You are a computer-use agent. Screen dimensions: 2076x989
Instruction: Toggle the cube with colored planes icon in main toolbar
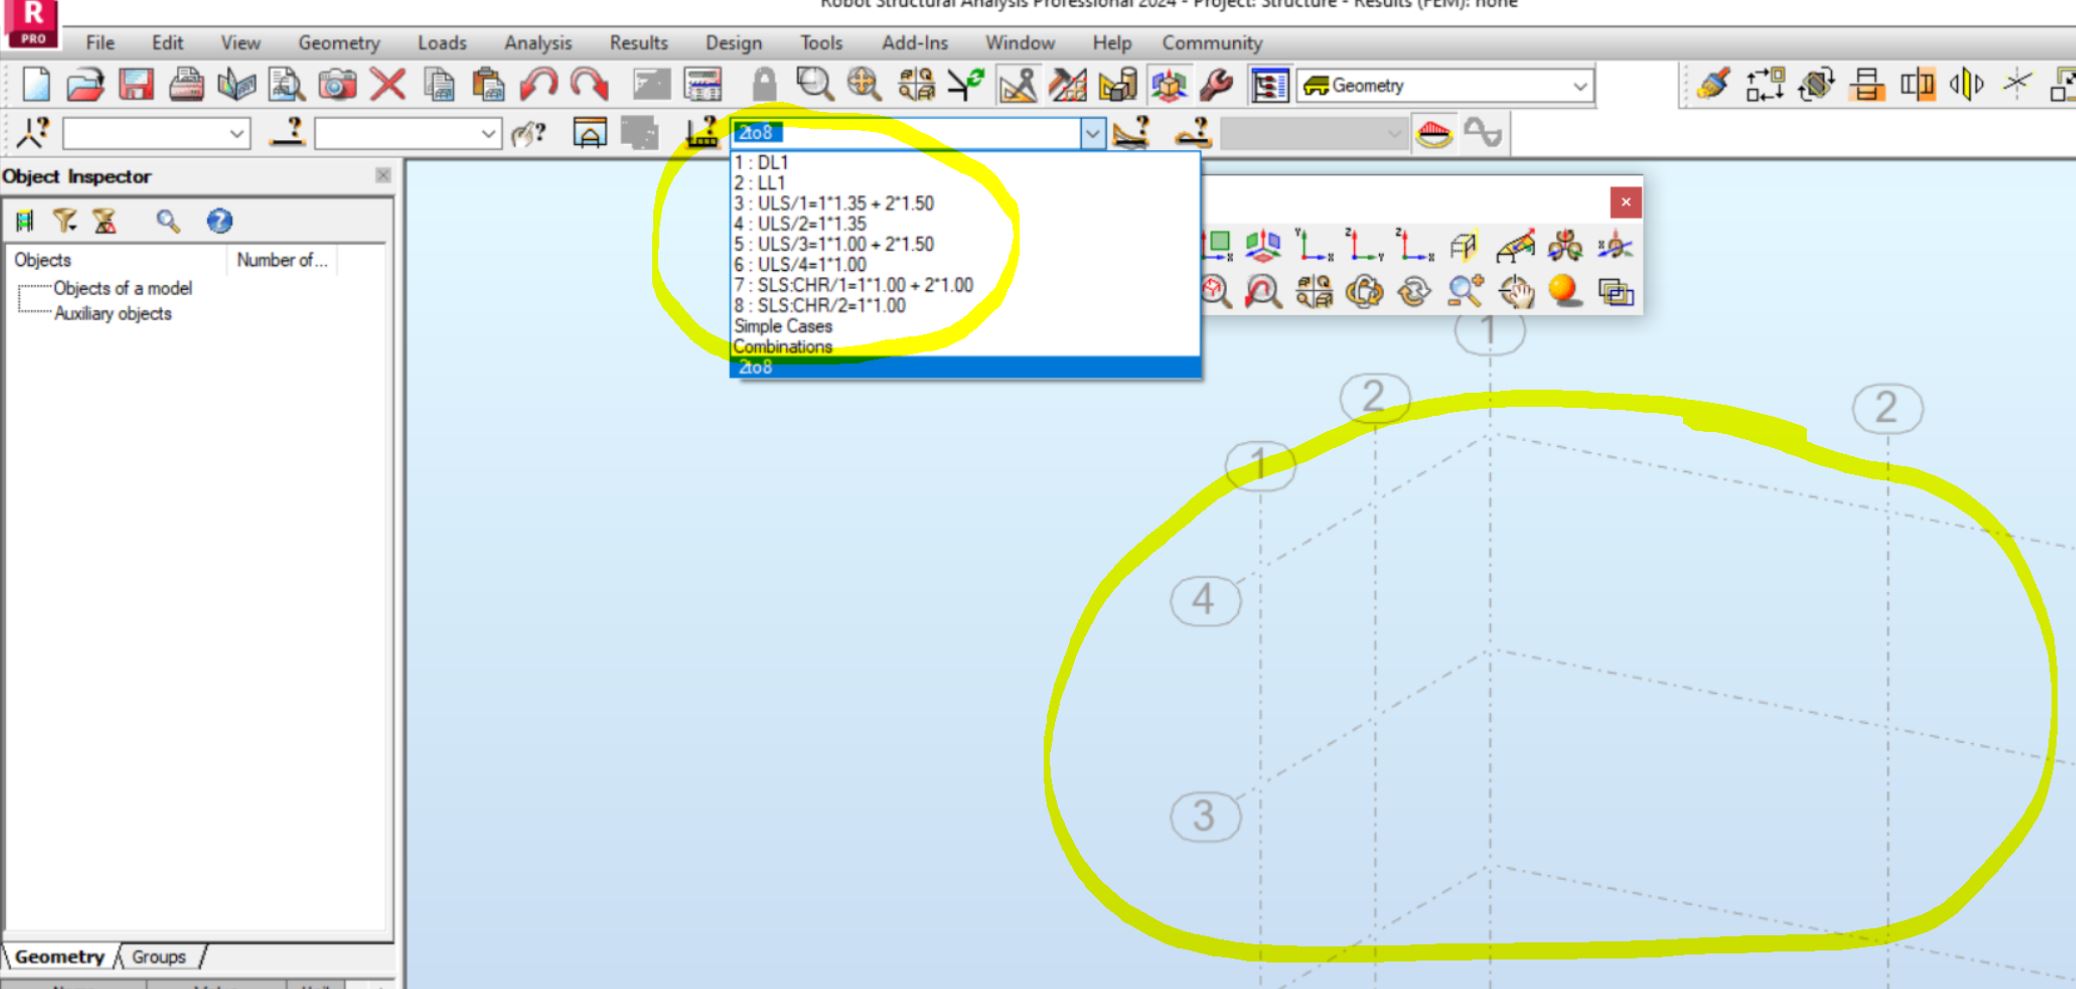[1168, 85]
